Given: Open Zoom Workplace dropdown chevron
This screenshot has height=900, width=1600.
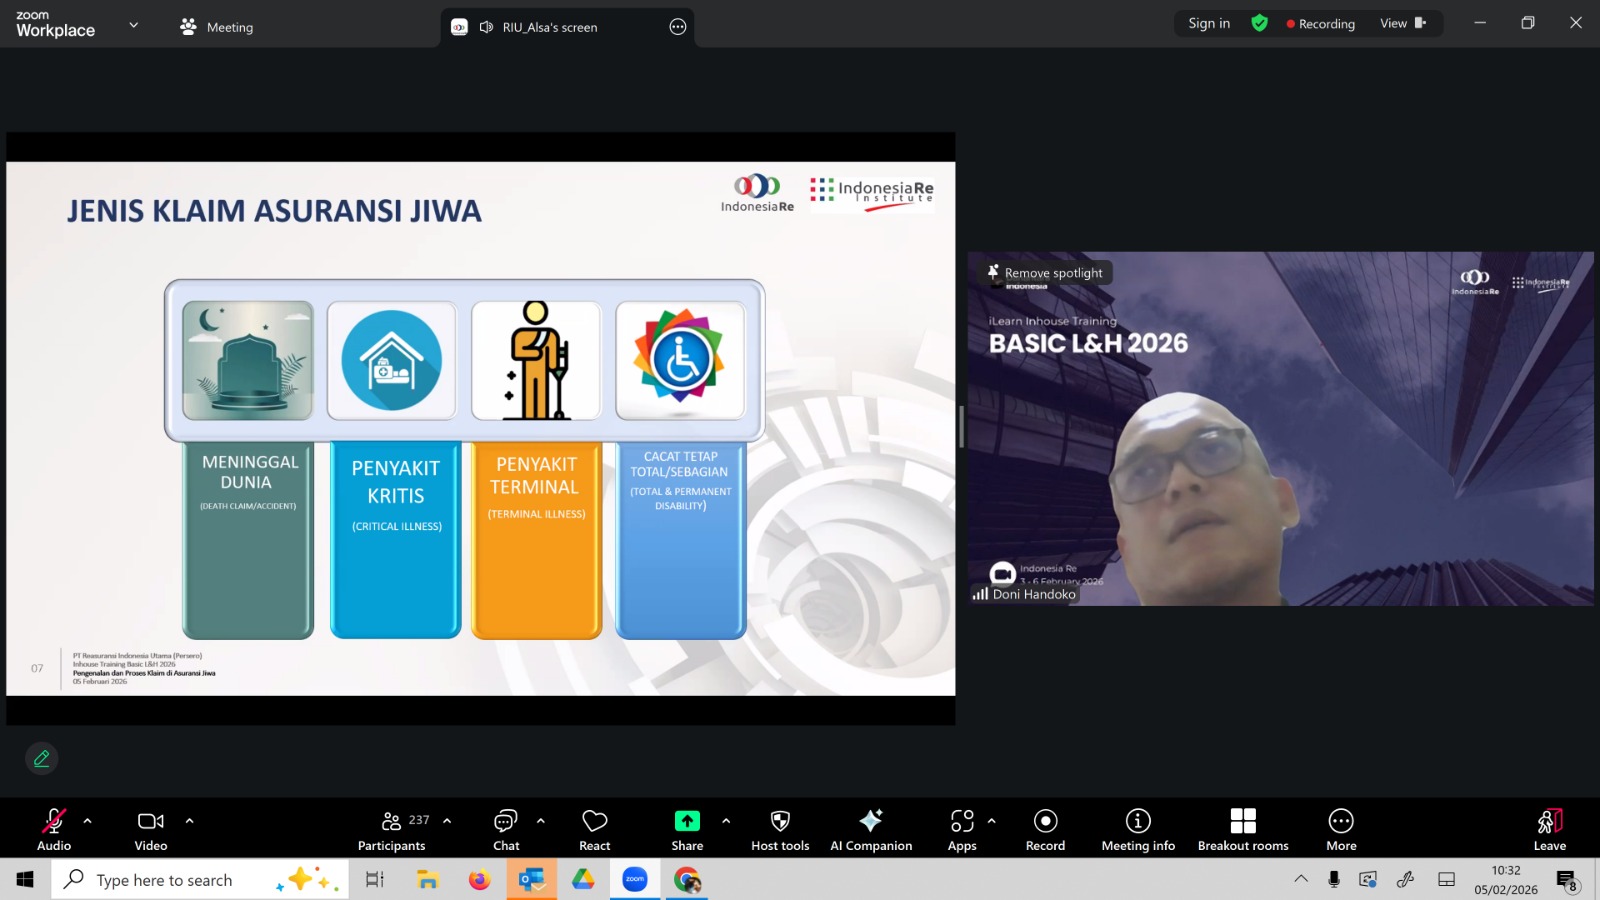Looking at the screenshot, I should pyautogui.click(x=134, y=25).
